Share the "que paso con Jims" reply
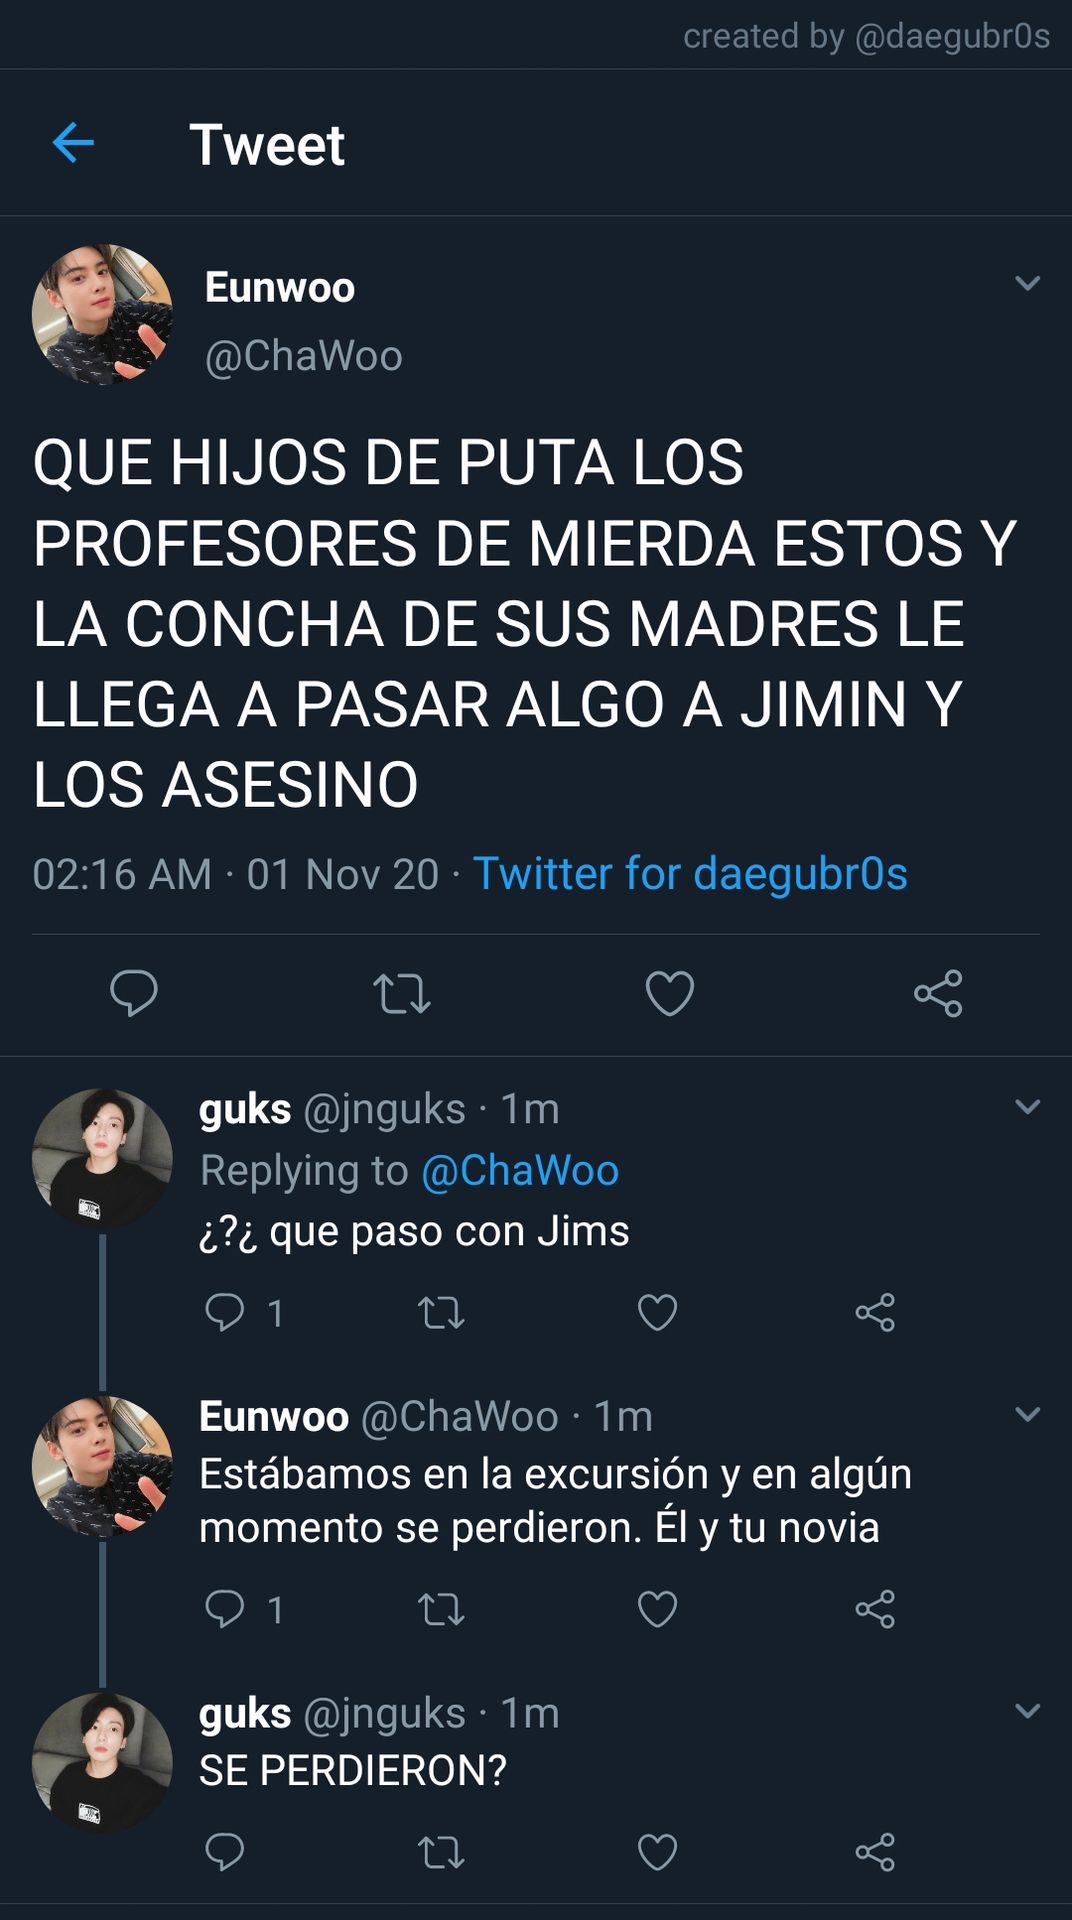 (875, 1312)
